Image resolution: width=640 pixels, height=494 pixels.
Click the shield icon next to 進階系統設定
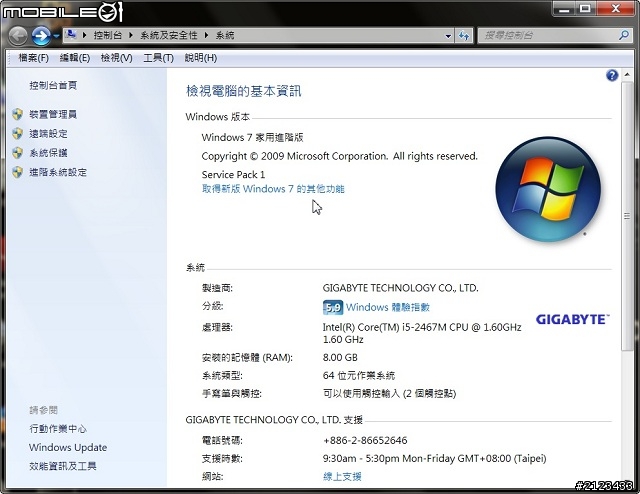(x=18, y=172)
